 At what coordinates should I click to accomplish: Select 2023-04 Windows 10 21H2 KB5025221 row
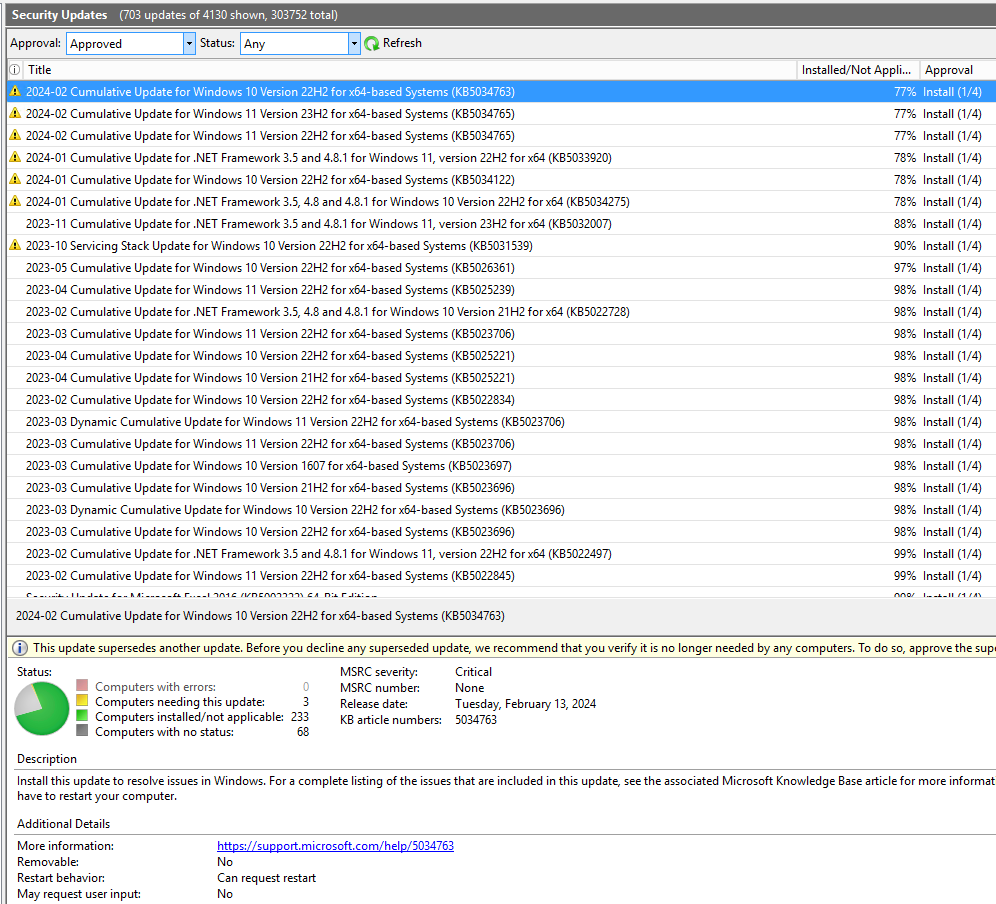[501, 378]
